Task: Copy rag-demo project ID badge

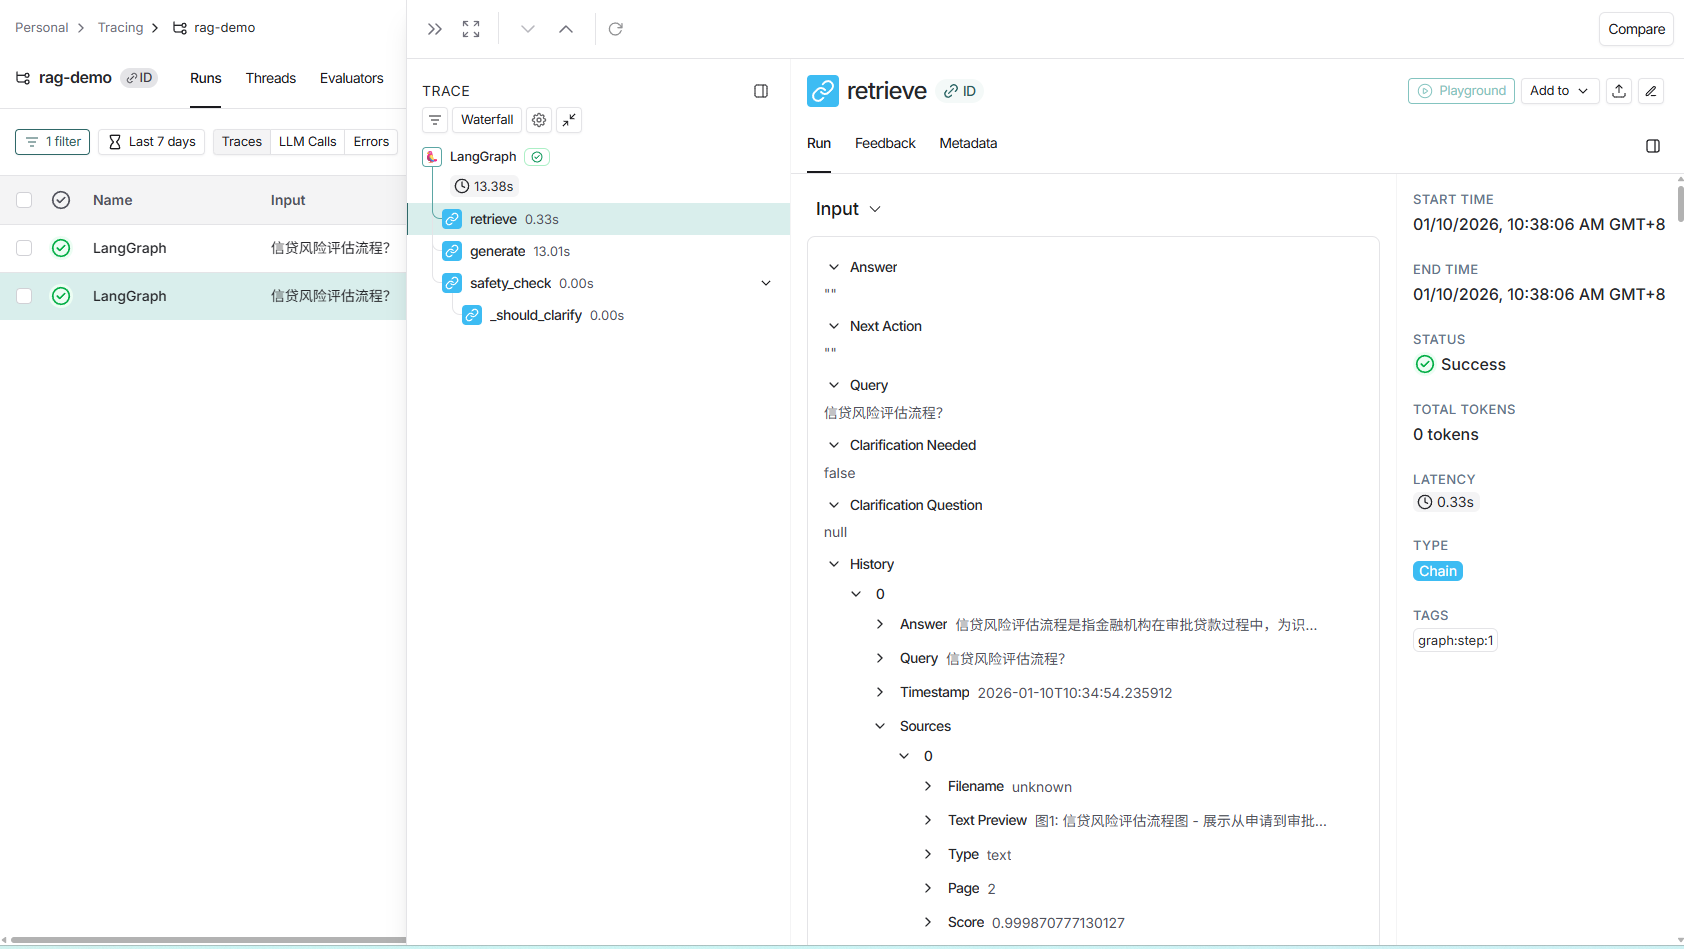Action: 139,78
